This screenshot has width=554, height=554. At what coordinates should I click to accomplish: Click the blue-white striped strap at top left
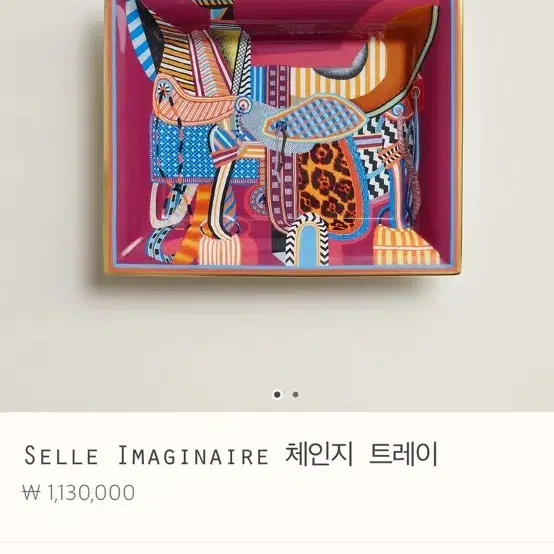click(140, 39)
